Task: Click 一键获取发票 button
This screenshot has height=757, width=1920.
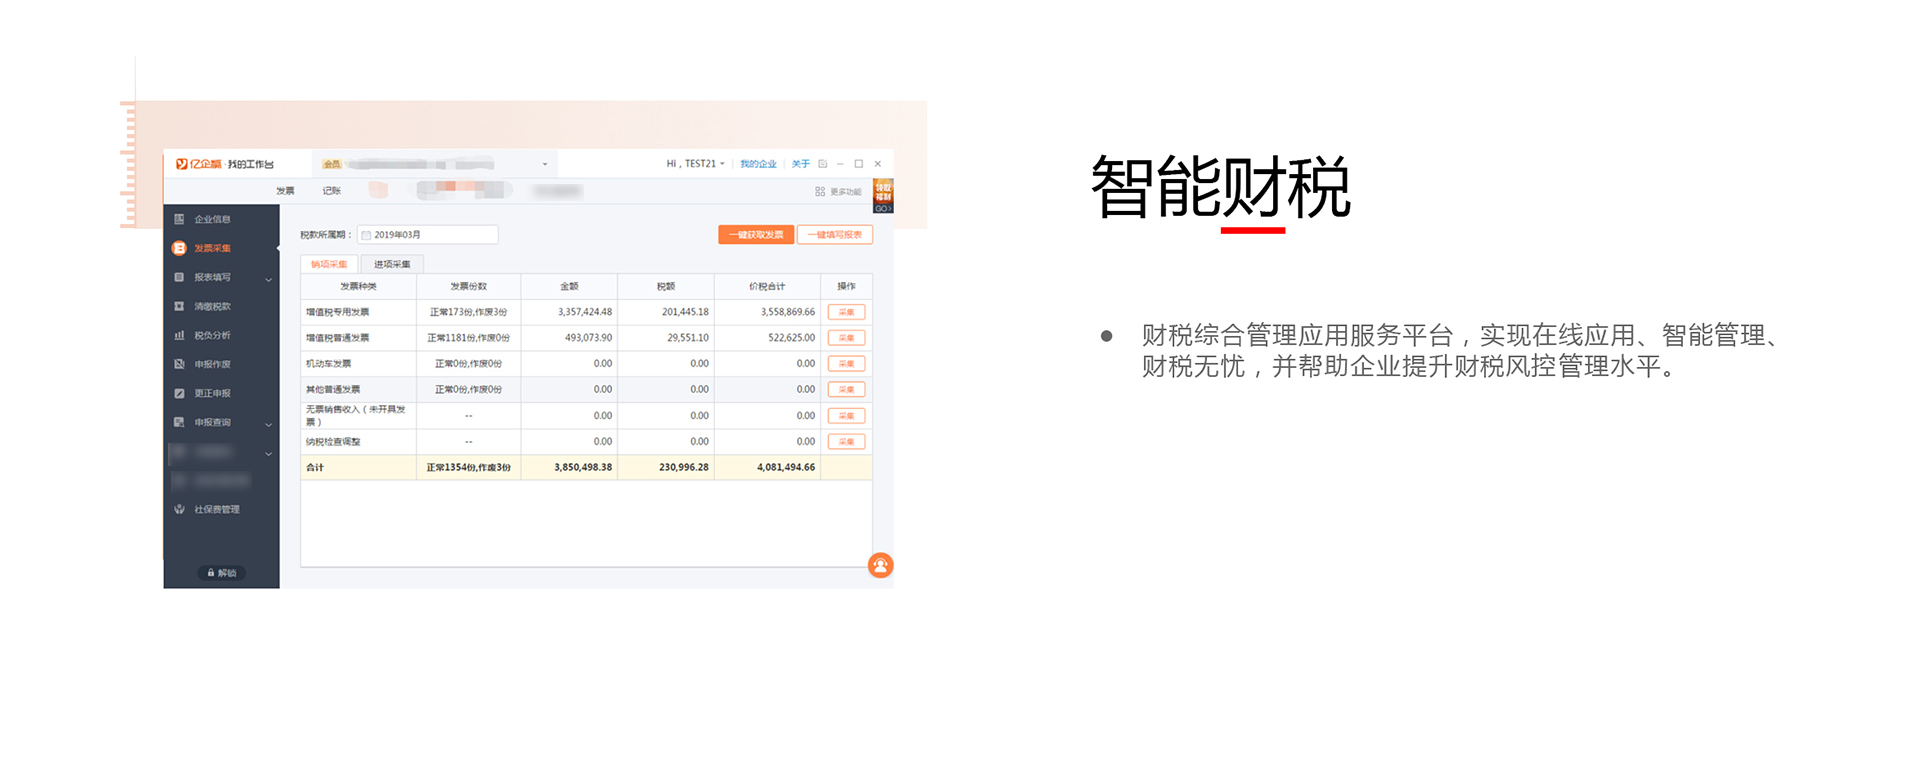Action: pos(756,235)
